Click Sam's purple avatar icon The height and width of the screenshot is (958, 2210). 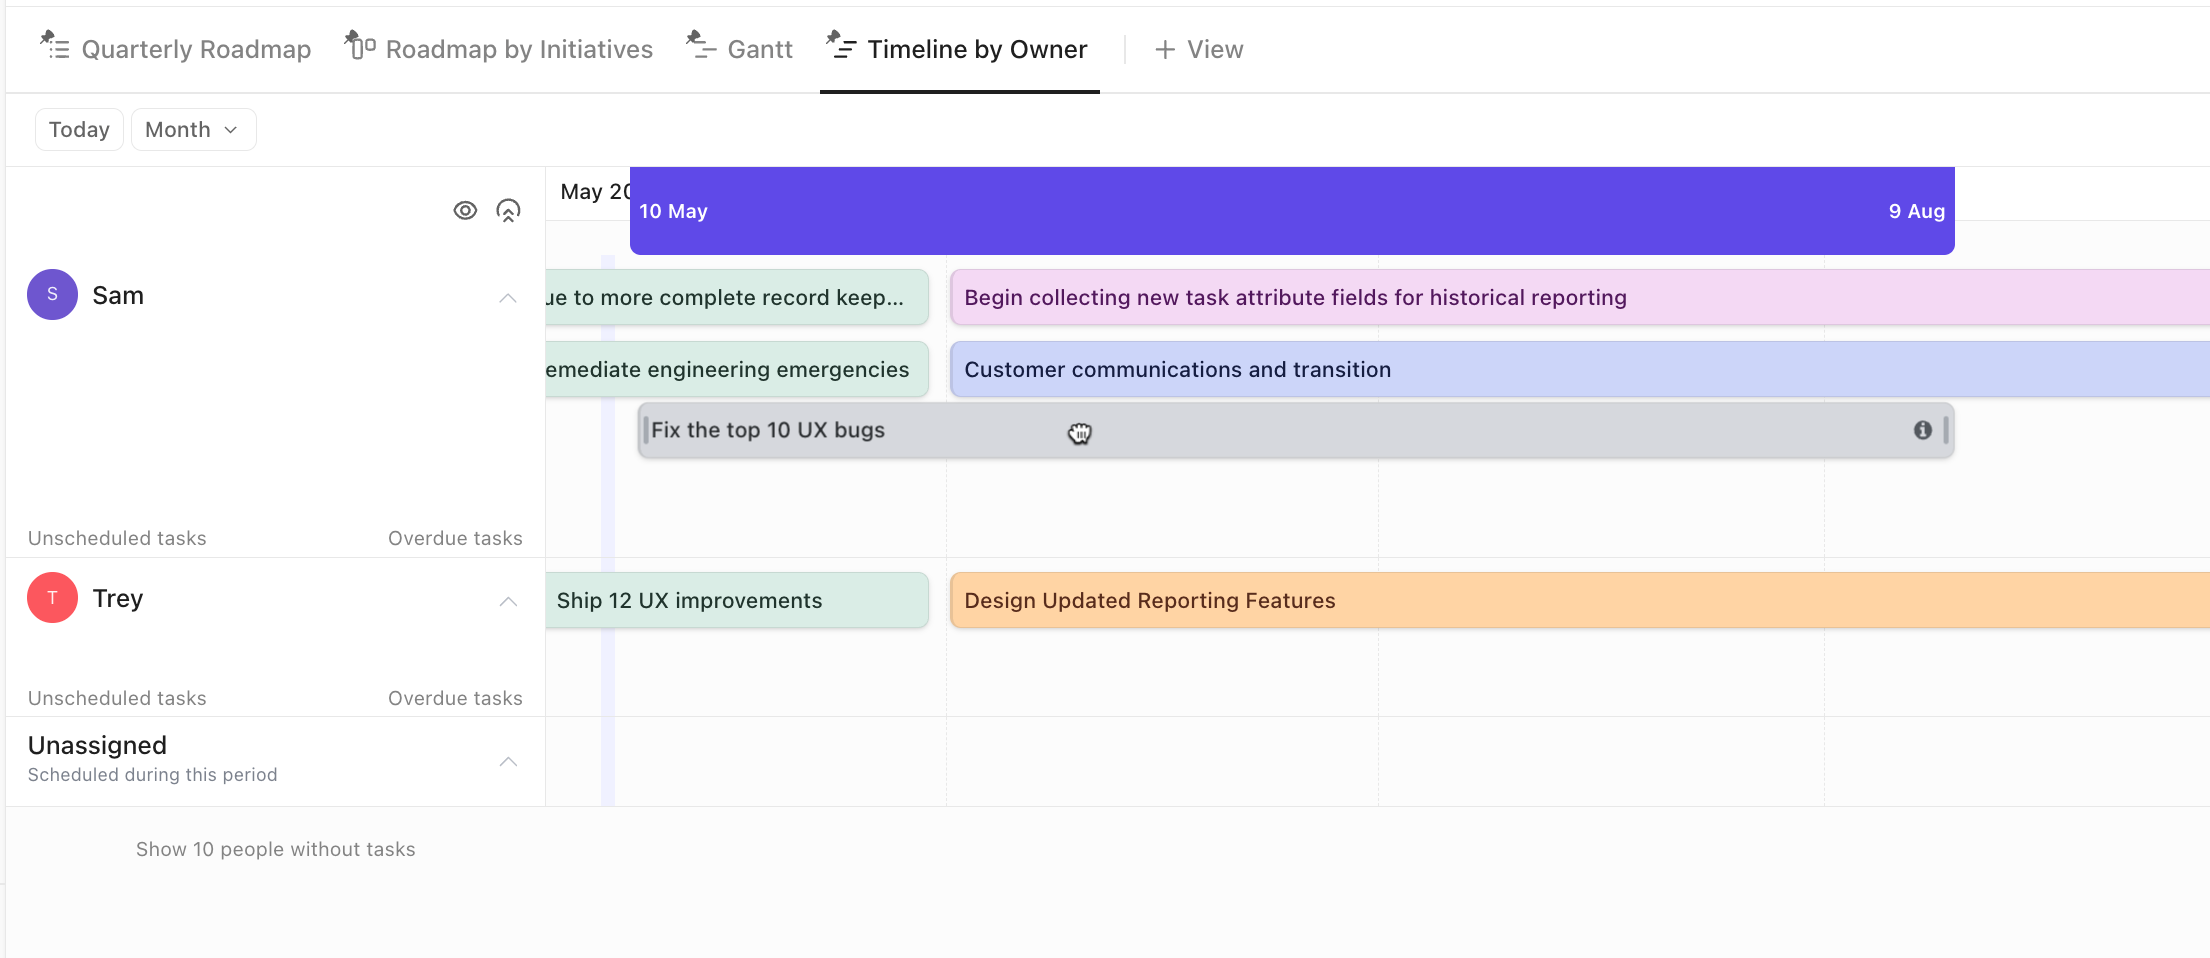pyautogui.click(x=52, y=295)
